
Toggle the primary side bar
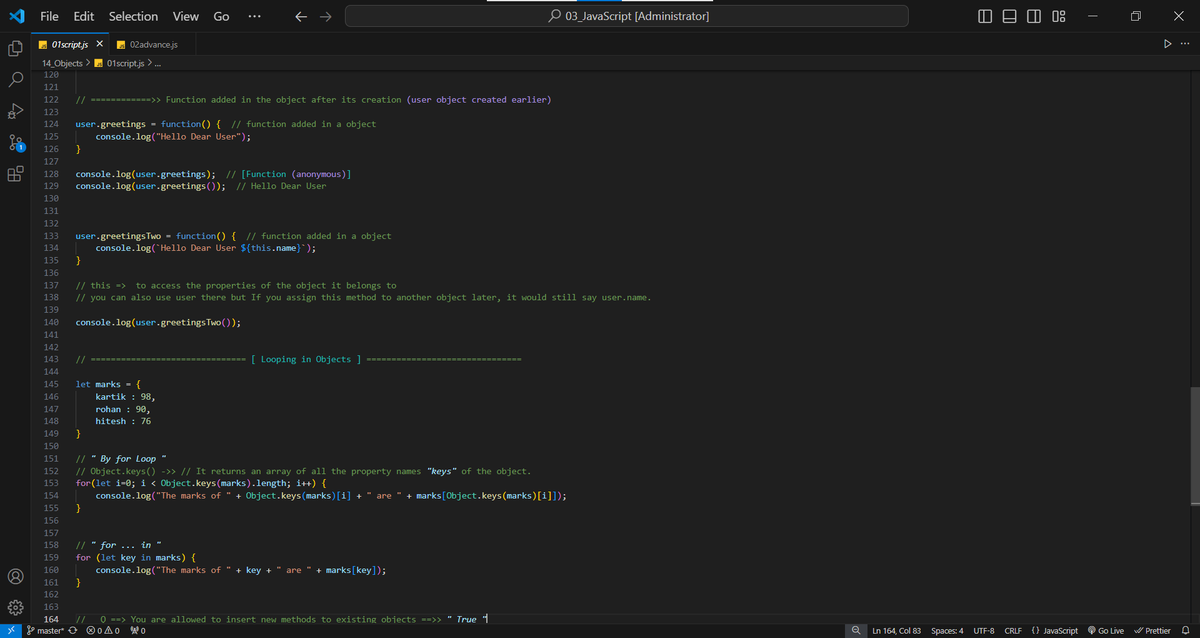point(986,16)
